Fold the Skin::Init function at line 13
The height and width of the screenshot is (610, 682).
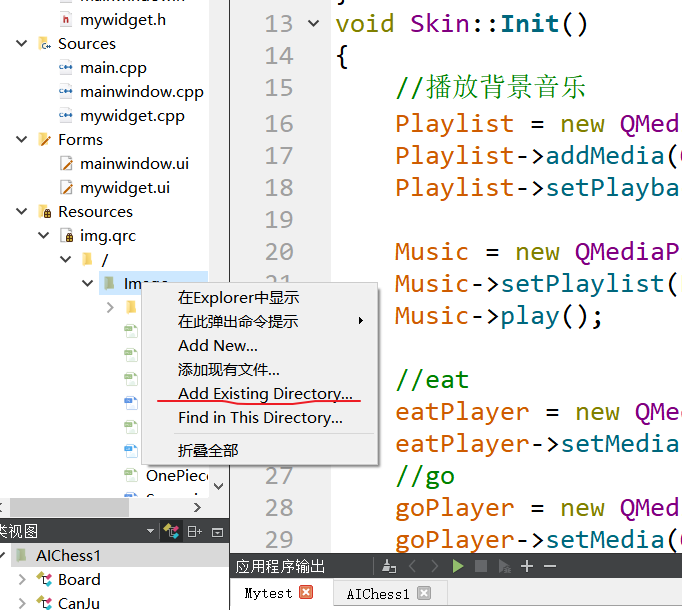pos(313,23)
